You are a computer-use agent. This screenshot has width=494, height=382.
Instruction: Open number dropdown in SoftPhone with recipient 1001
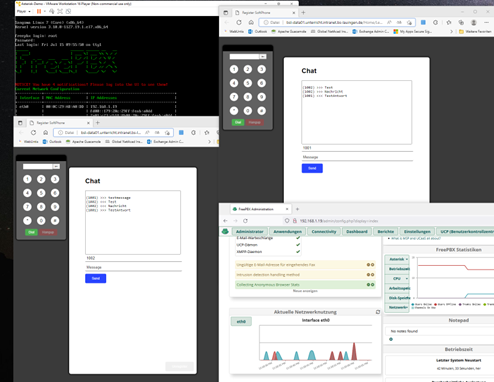point(263,57)
